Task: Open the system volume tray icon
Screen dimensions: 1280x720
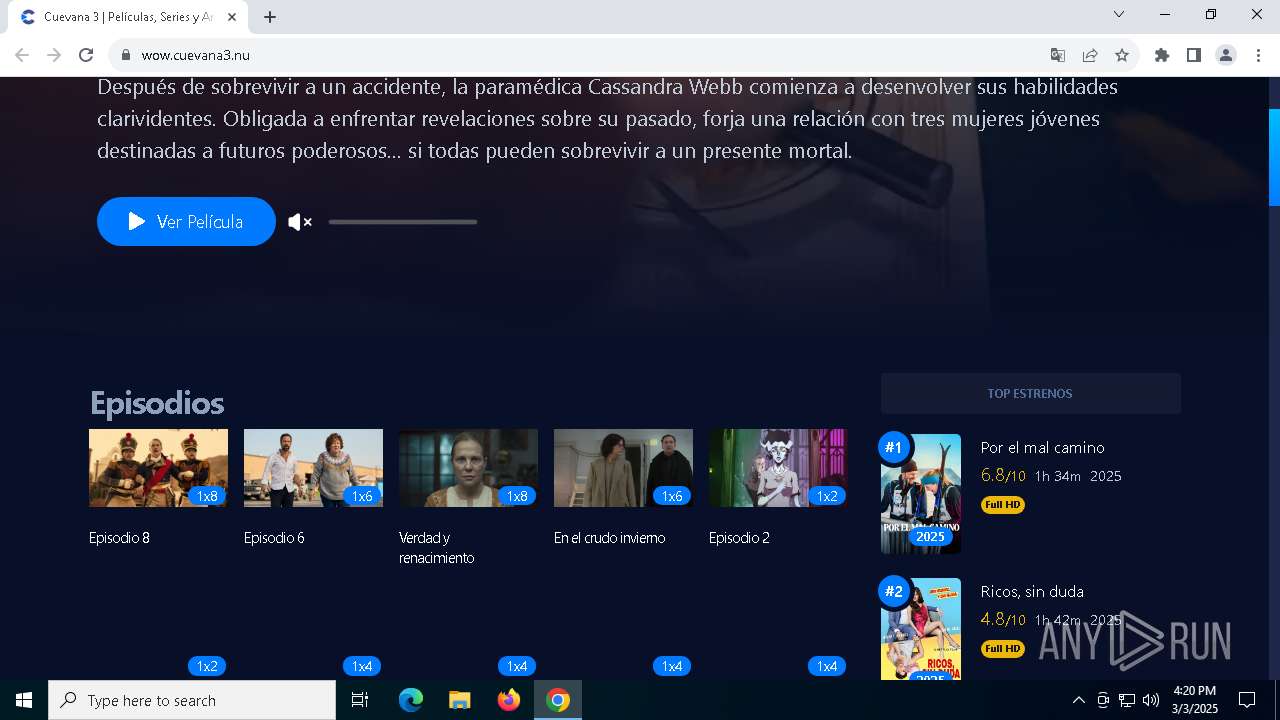Action: [1151, 700]
